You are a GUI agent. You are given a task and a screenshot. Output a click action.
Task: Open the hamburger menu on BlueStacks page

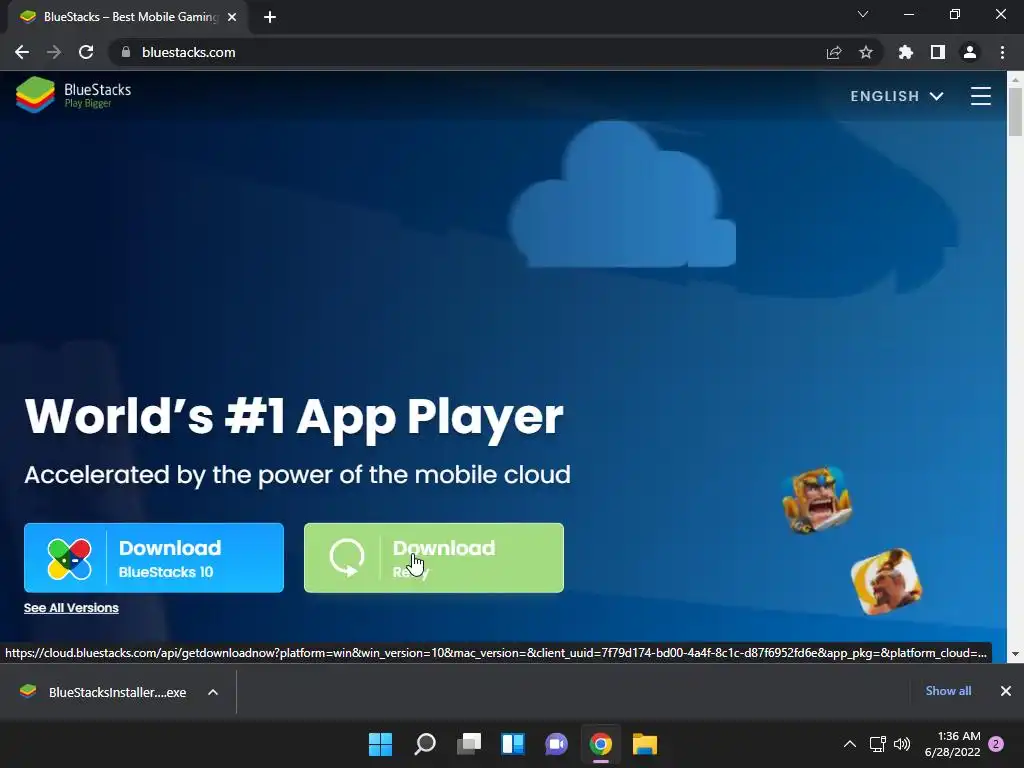980,96
